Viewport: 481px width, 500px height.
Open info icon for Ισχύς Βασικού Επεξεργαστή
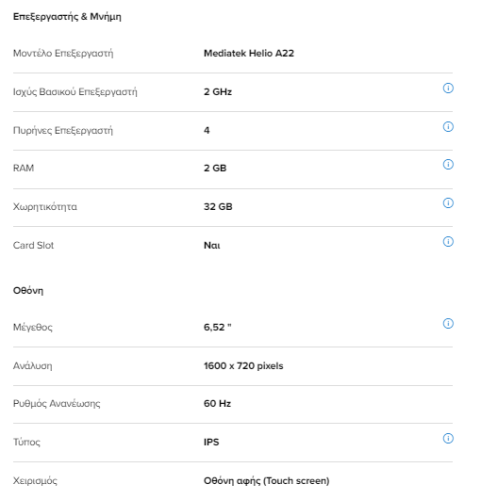(x=448, y=88)
